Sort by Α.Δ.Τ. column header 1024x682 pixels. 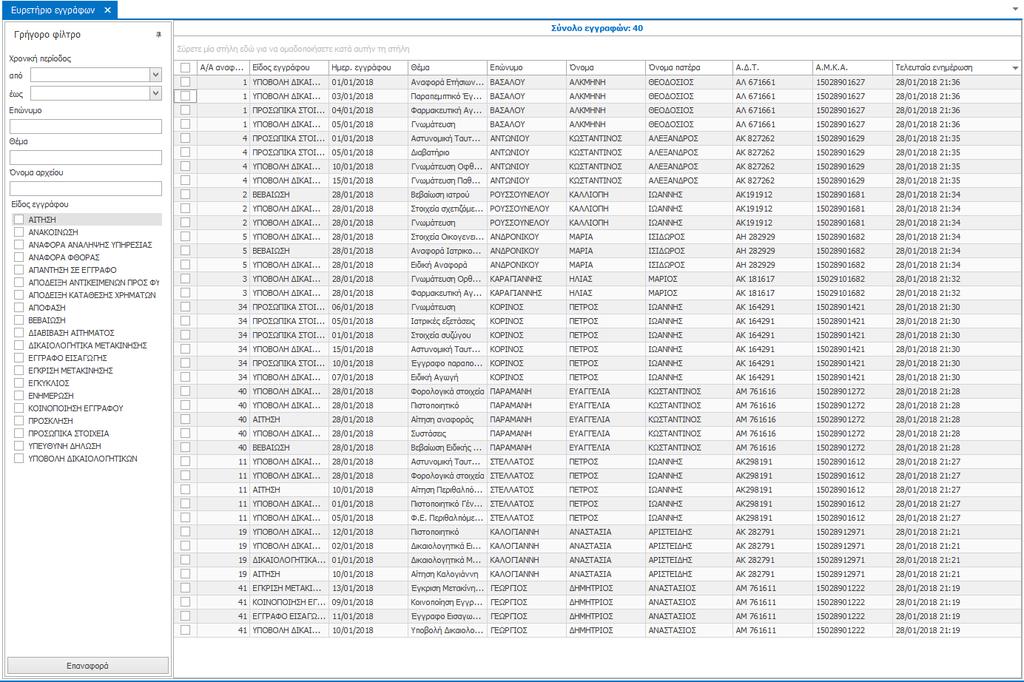tap(773, 68)
